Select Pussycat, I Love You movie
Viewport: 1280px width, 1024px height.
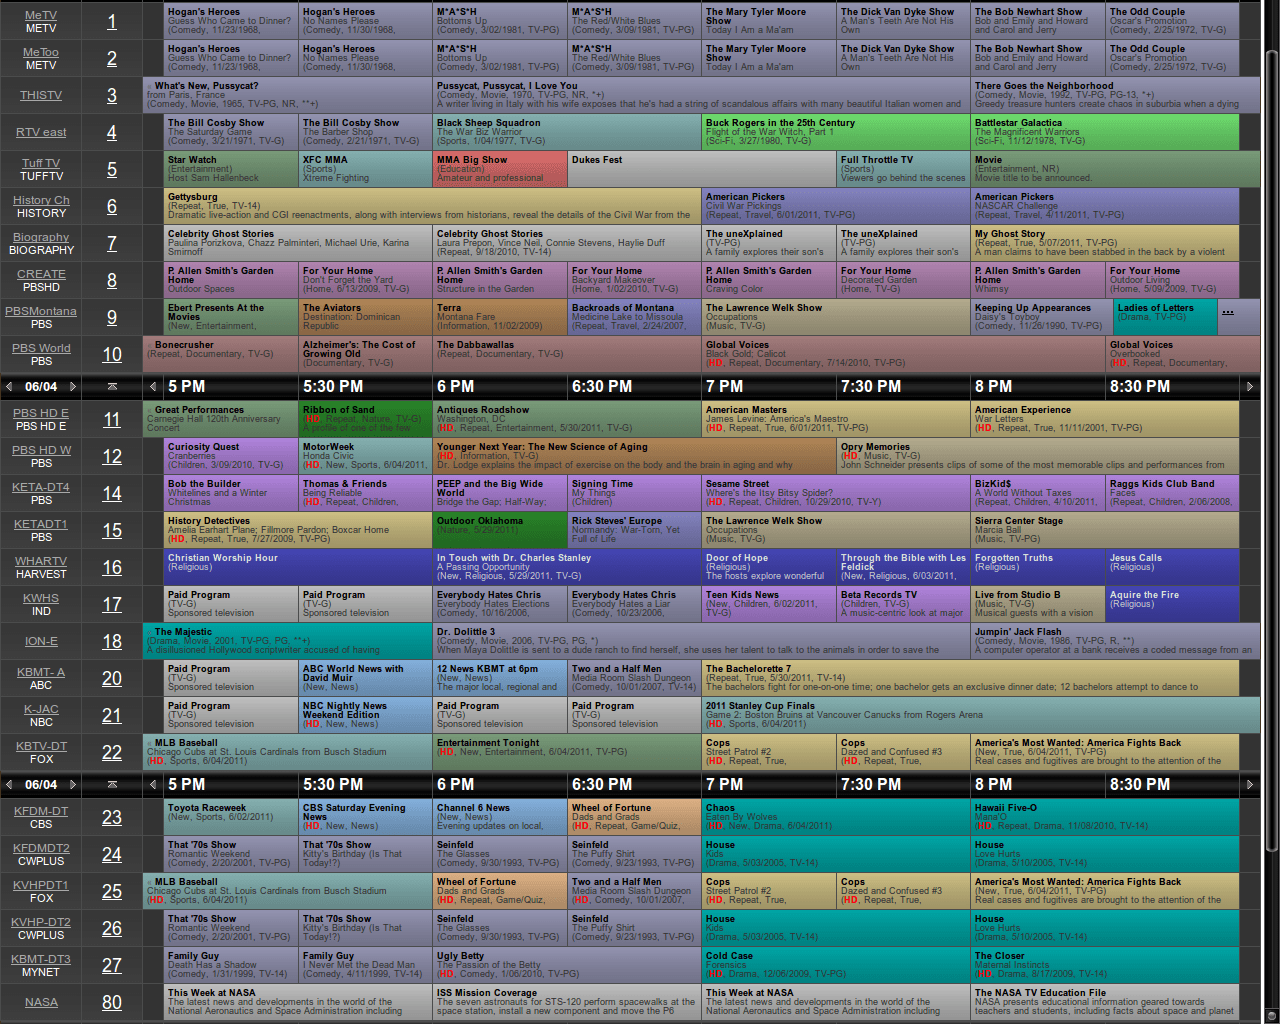click(702, 95)
